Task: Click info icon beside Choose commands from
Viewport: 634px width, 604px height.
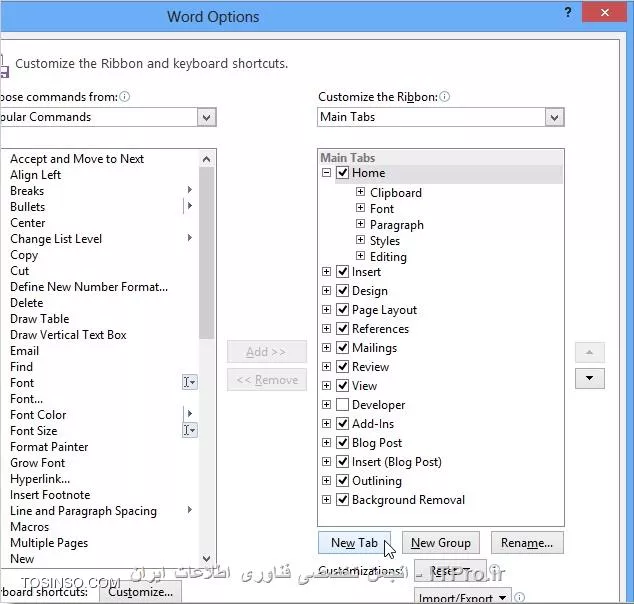Action: click(125, 97)
